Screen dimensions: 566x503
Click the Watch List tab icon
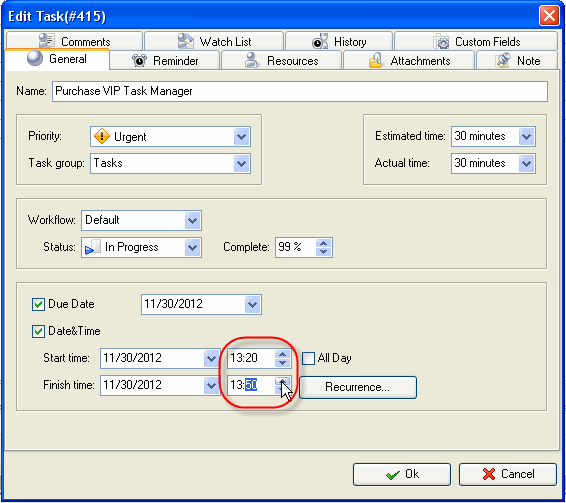coord(186,41)
